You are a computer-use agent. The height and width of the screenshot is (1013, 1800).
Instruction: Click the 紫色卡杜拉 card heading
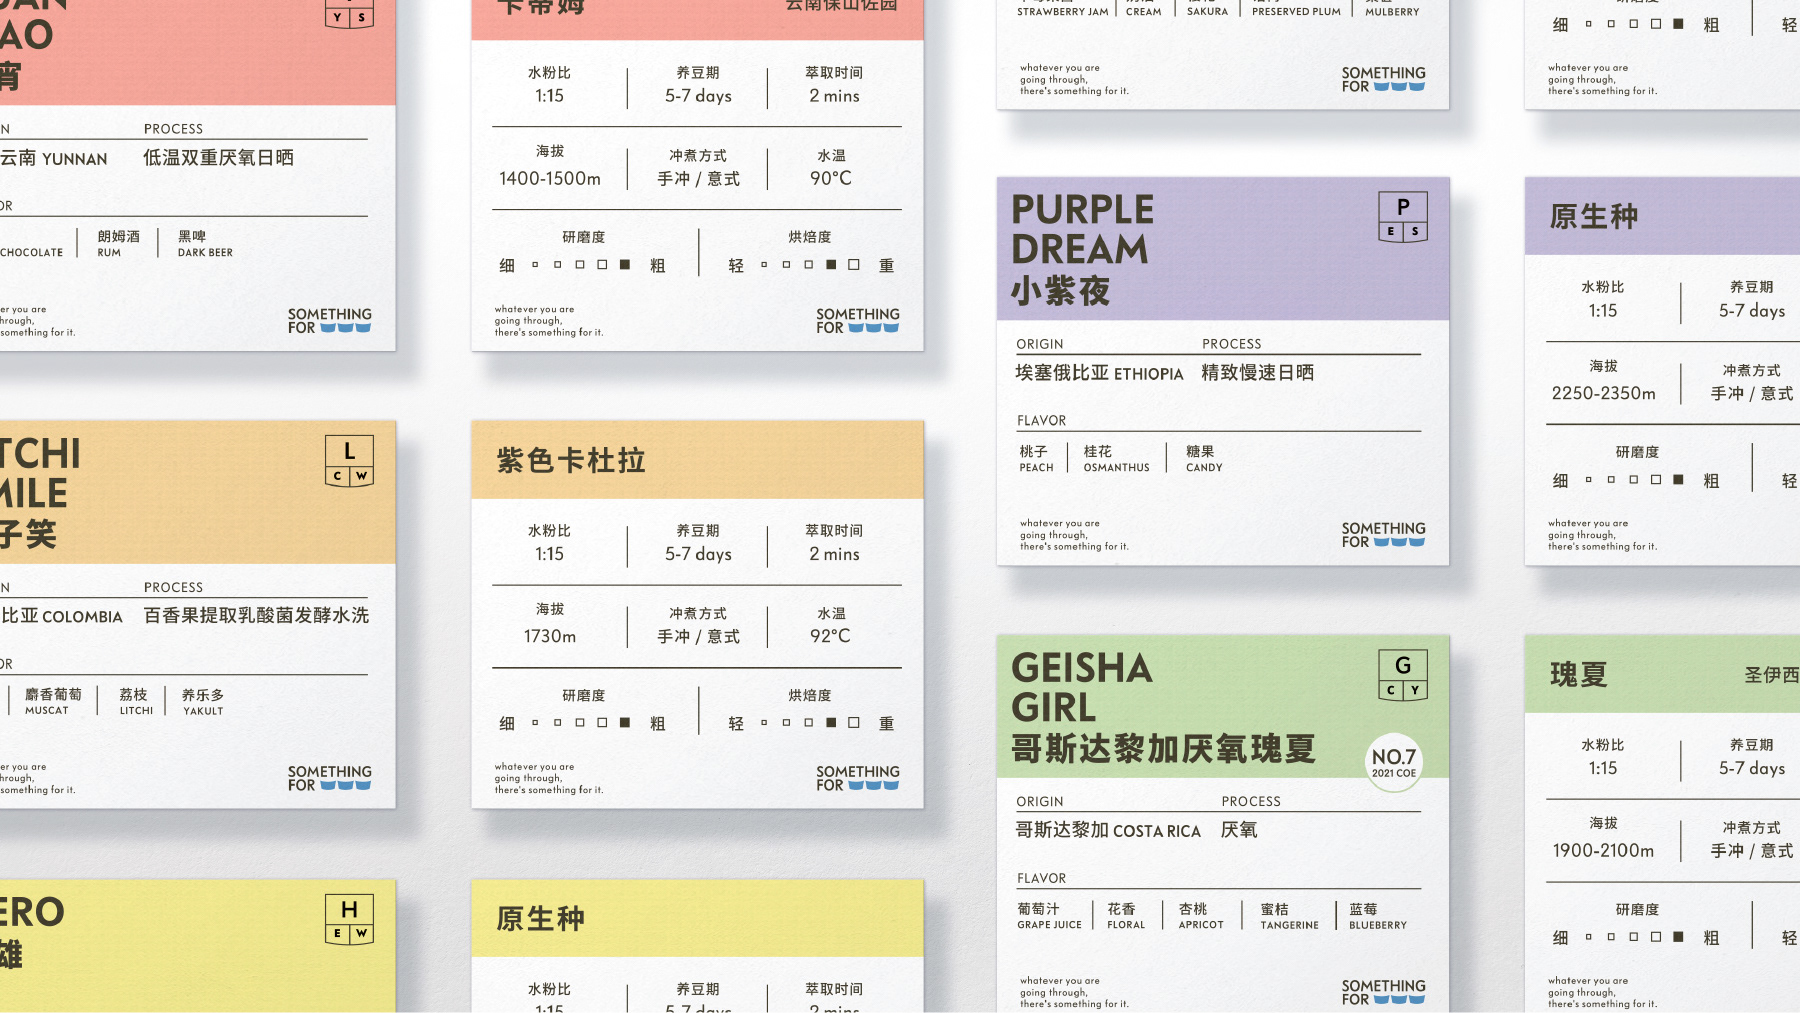tap(571, 461)
